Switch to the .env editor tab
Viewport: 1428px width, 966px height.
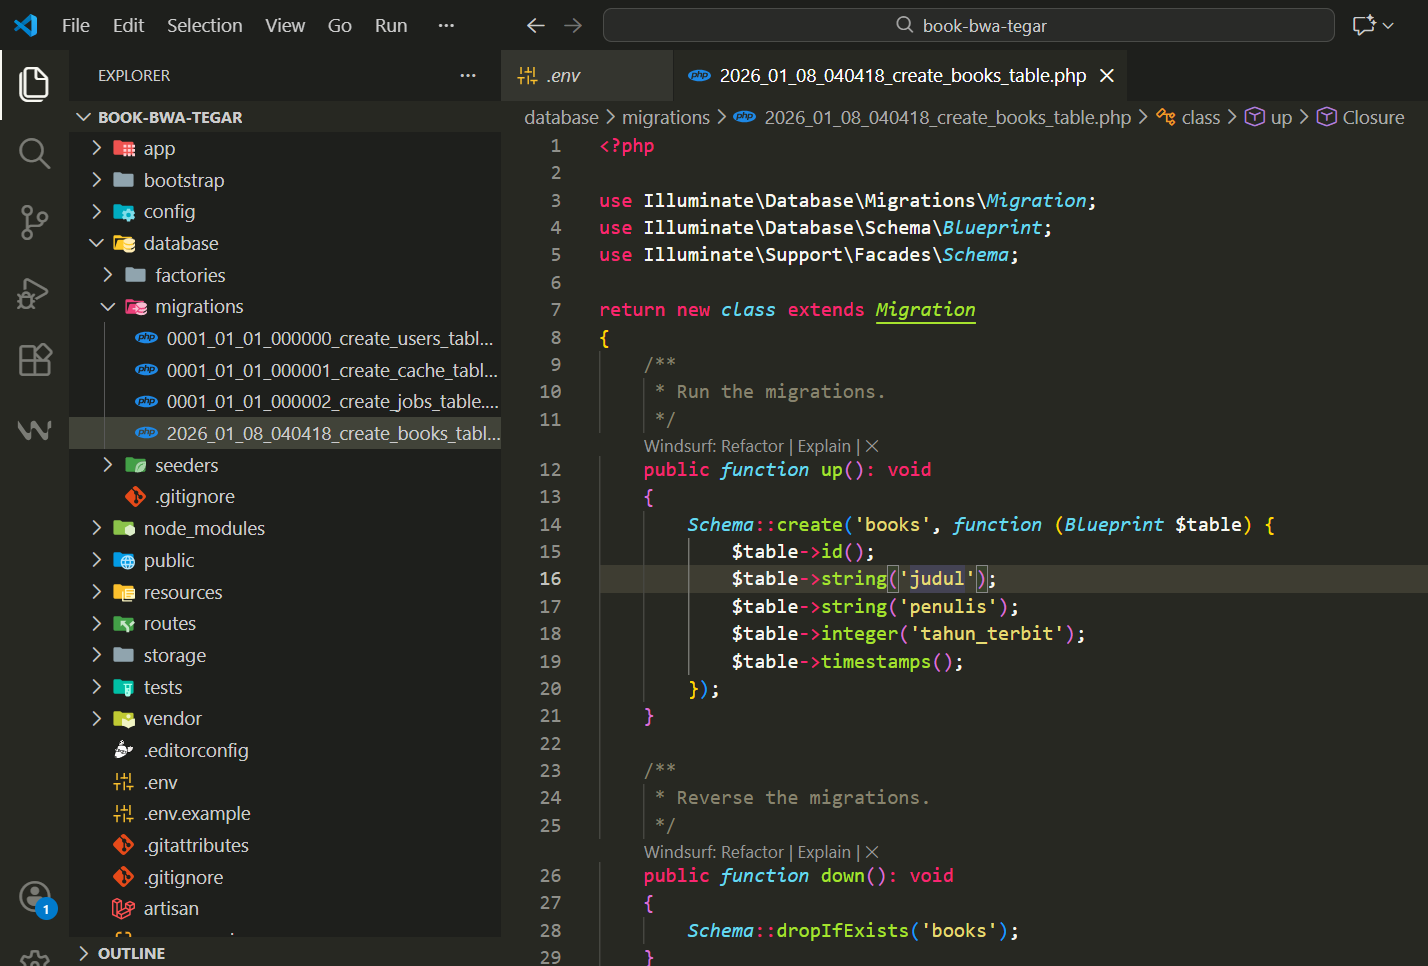(x=563, y=76)
